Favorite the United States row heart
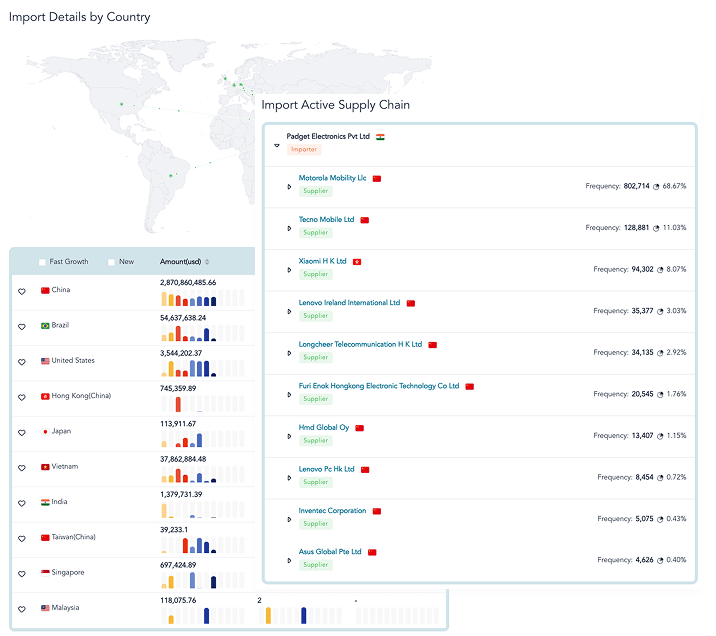 coord(21,362)
